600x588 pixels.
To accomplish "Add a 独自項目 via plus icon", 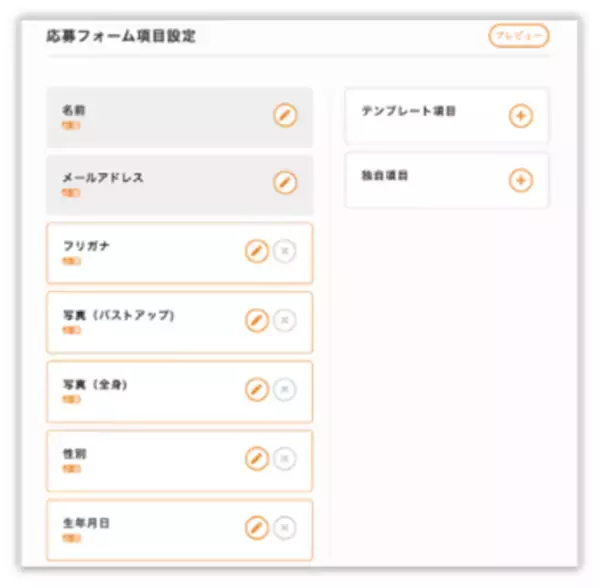I will pos(521,181).
